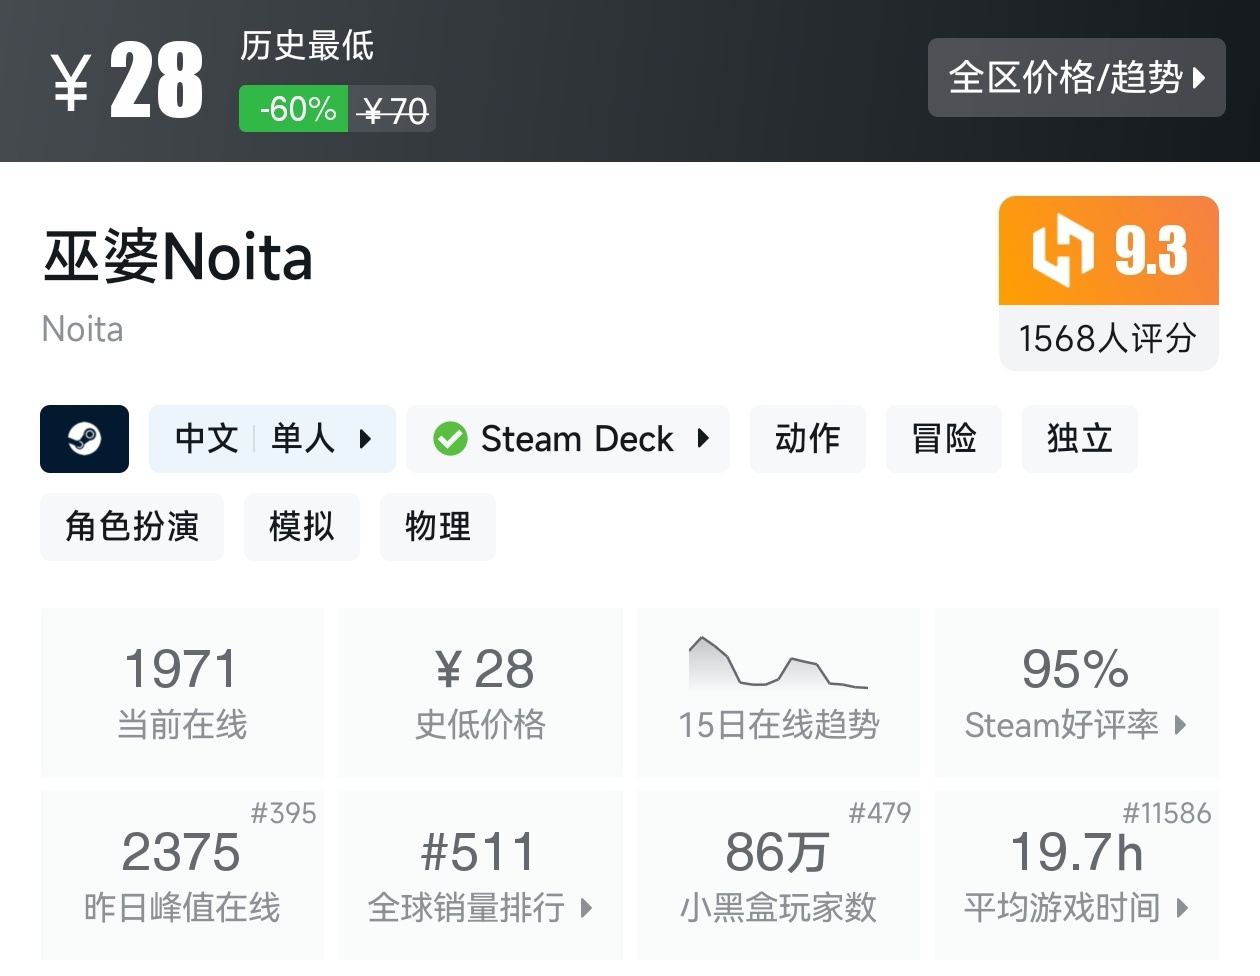Tap the 当前在线 1971 stat tile

pos(182,692)
